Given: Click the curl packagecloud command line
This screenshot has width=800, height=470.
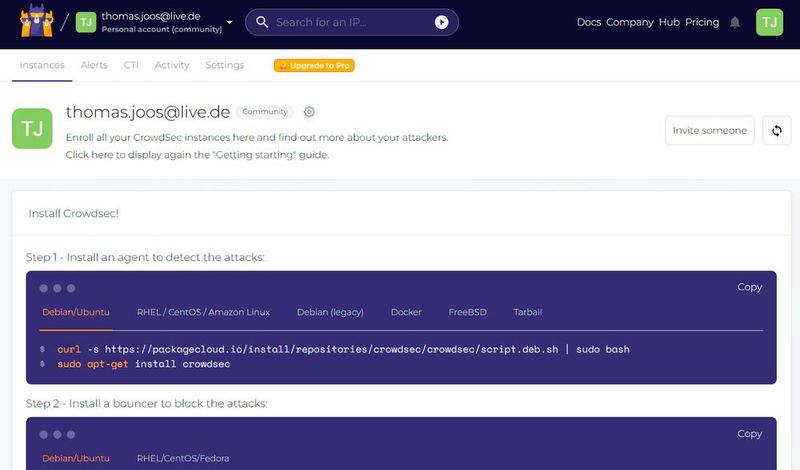Looking at the screenshot, I should click(x=343, y=350).
